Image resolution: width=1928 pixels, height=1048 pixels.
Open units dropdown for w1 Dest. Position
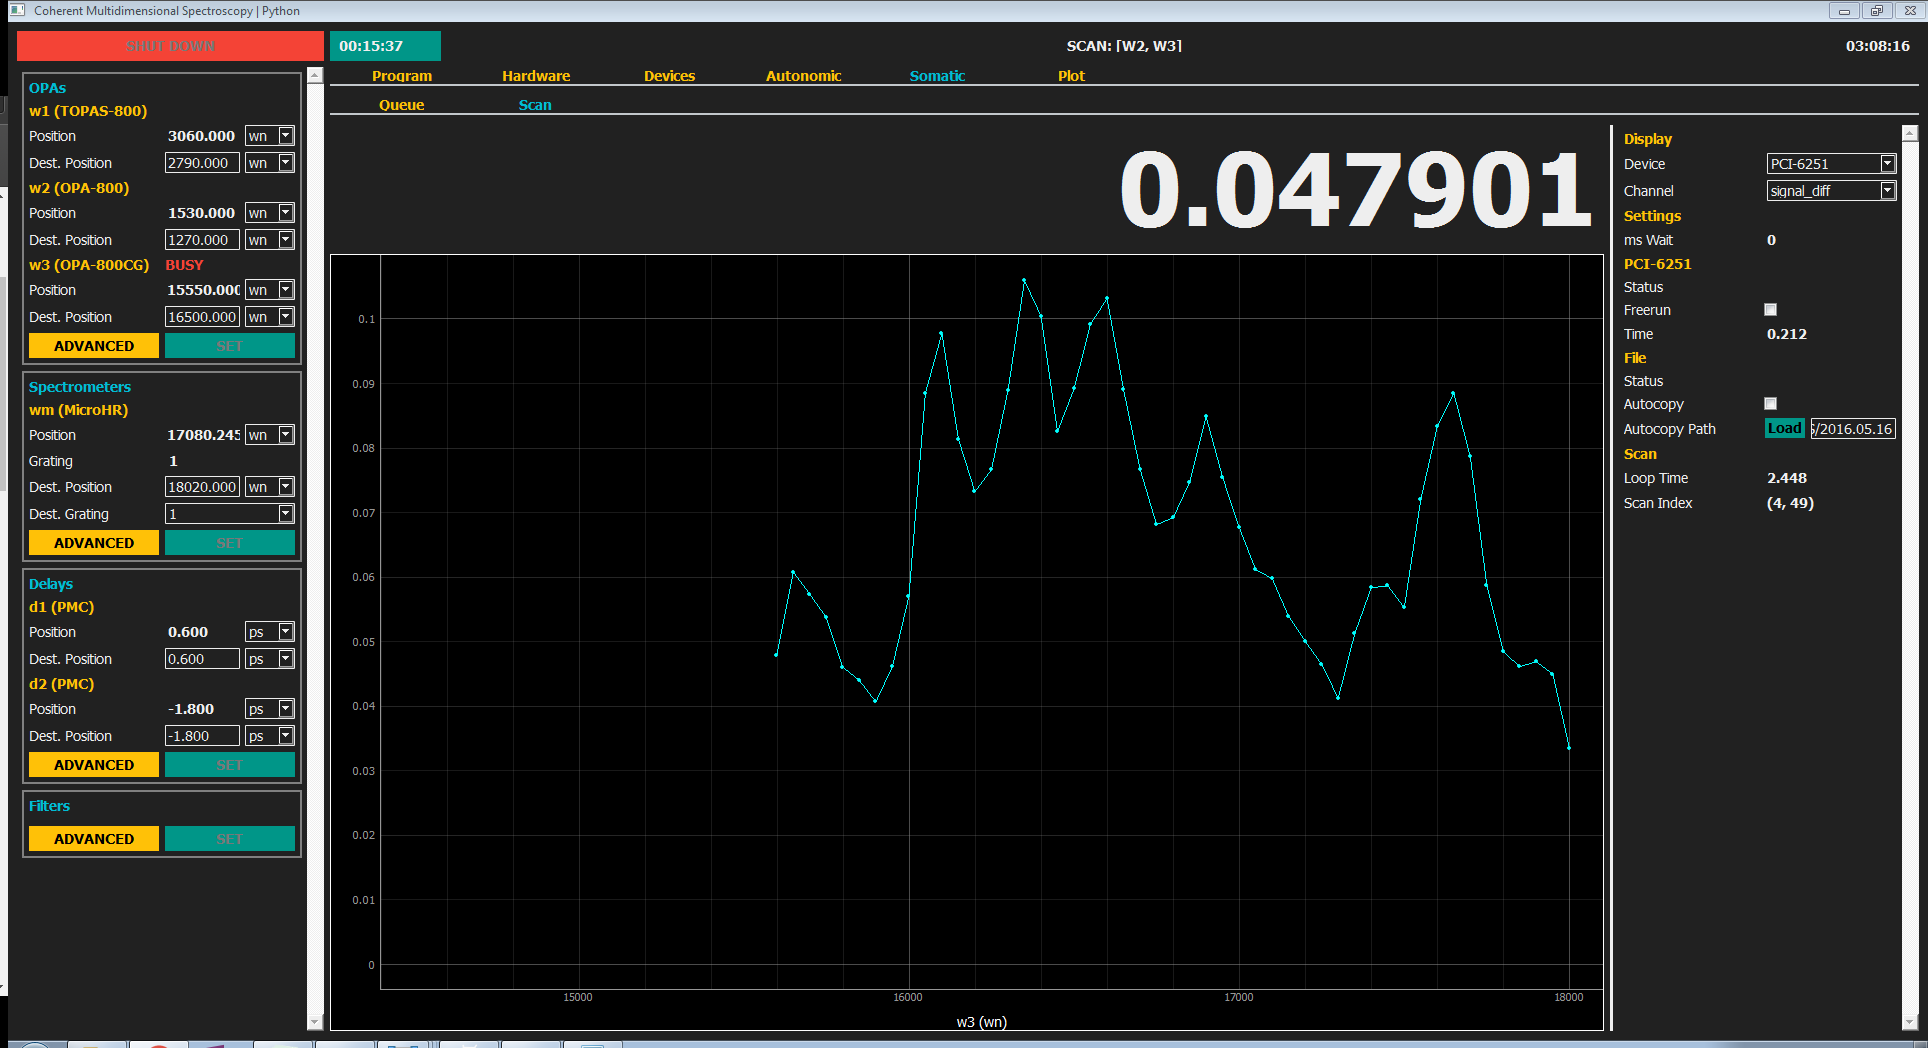[286, 163]
